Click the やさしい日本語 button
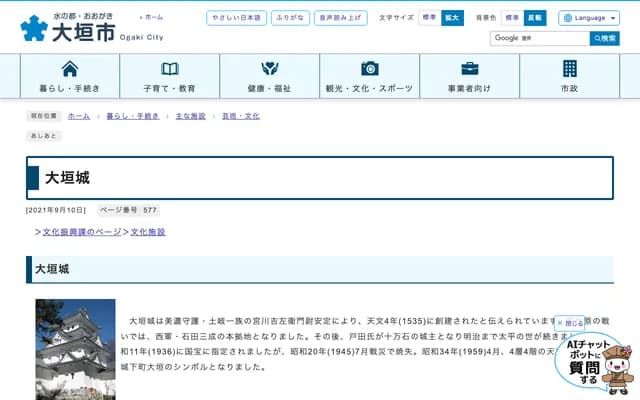 pos(237,18)
